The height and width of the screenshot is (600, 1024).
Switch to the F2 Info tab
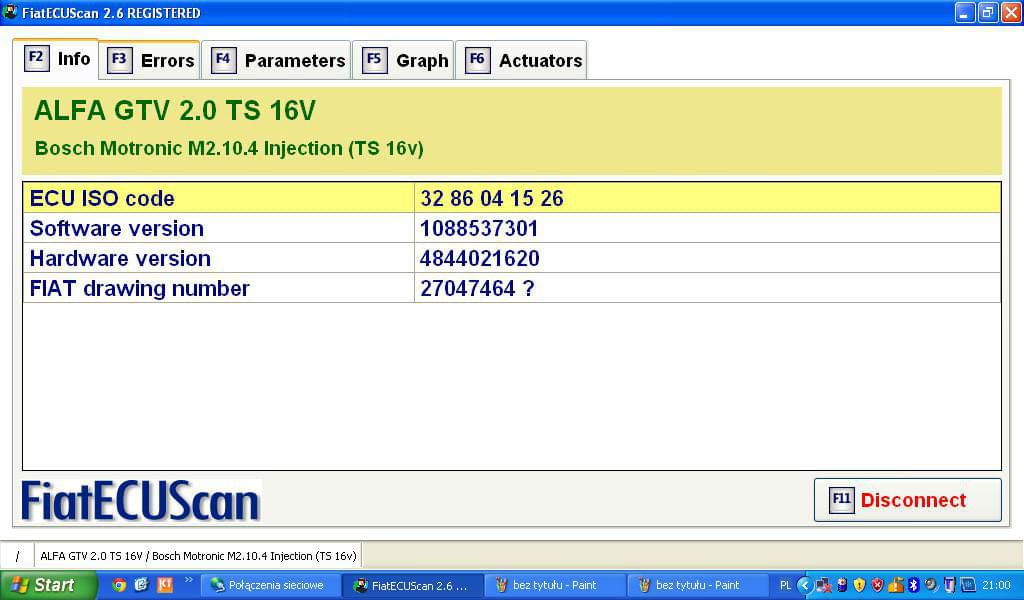click(56, 59)
